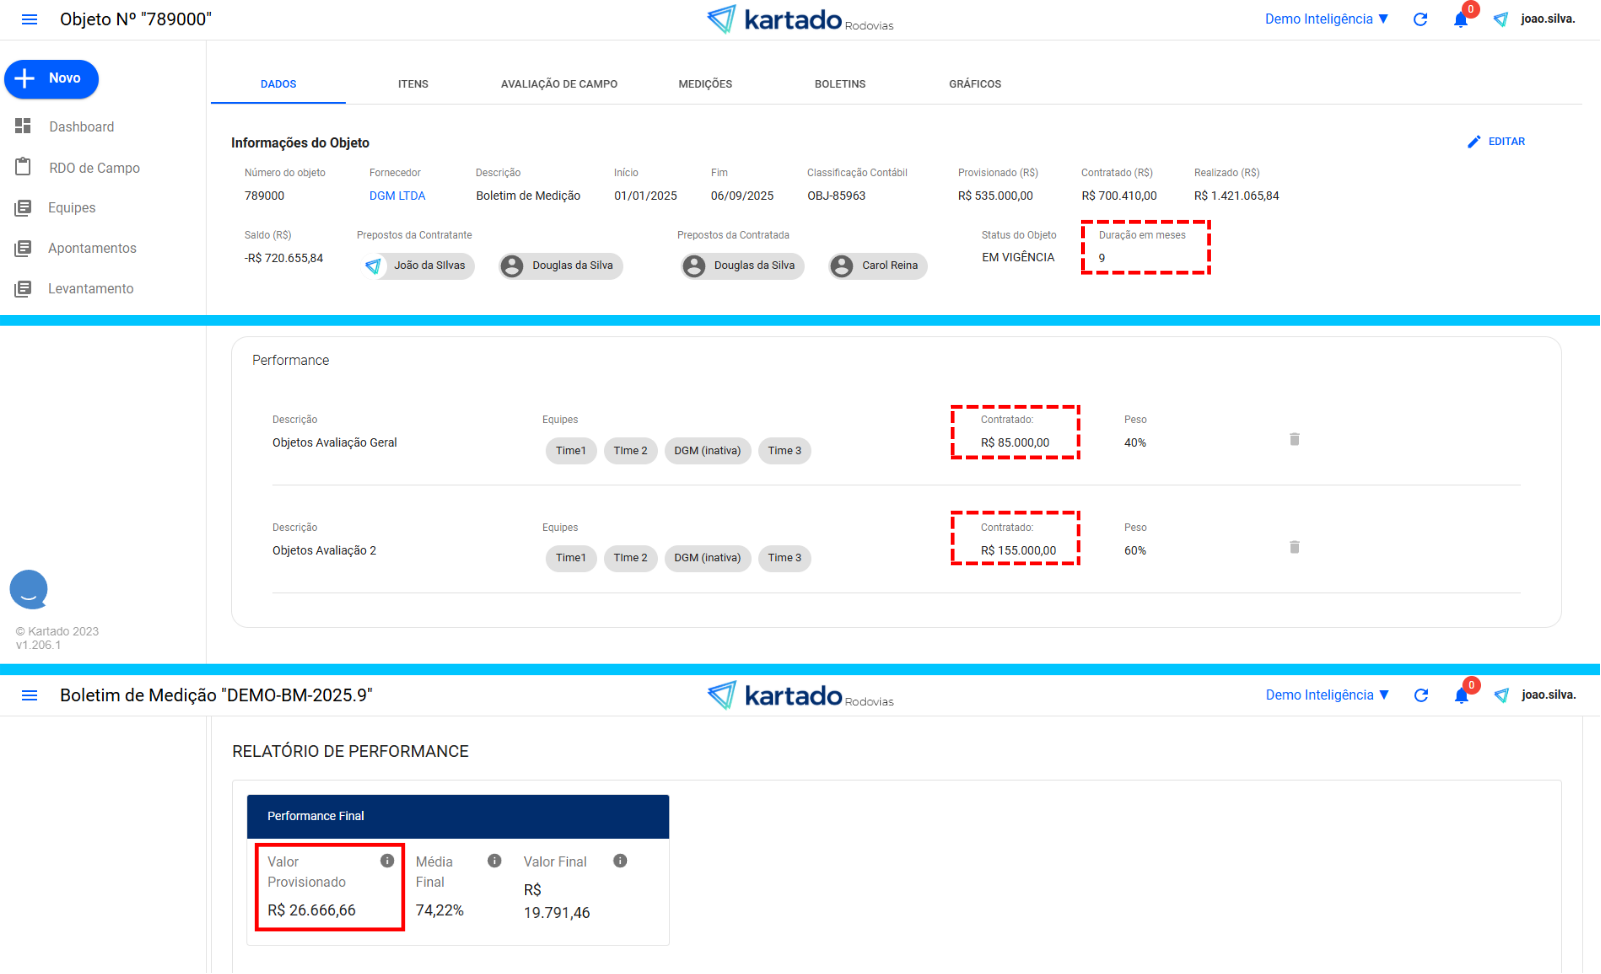The image size is (1601, 974).
Task: Click trash icon for Objetos Avaliação 2
Action: click(x=1294, y=547)
